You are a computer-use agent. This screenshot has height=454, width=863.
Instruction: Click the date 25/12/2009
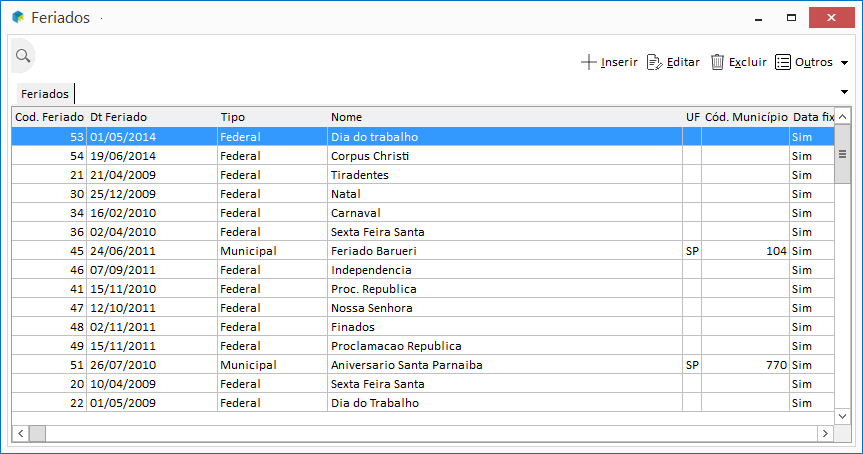coord(123,194)
